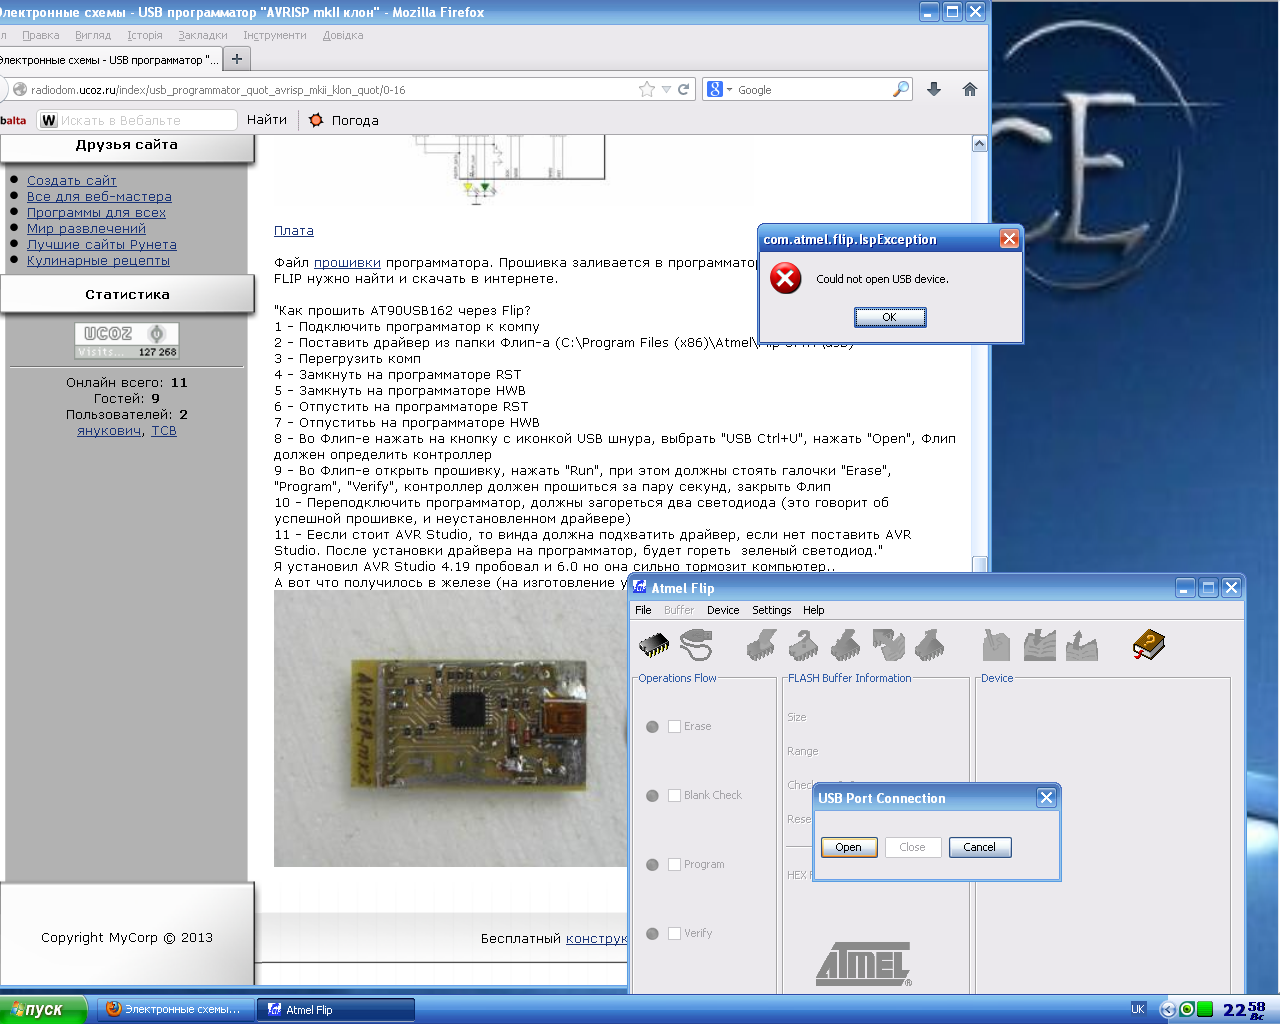
Task: Open the Device menu in Atmel Flip
Action: tap(723, 610)
